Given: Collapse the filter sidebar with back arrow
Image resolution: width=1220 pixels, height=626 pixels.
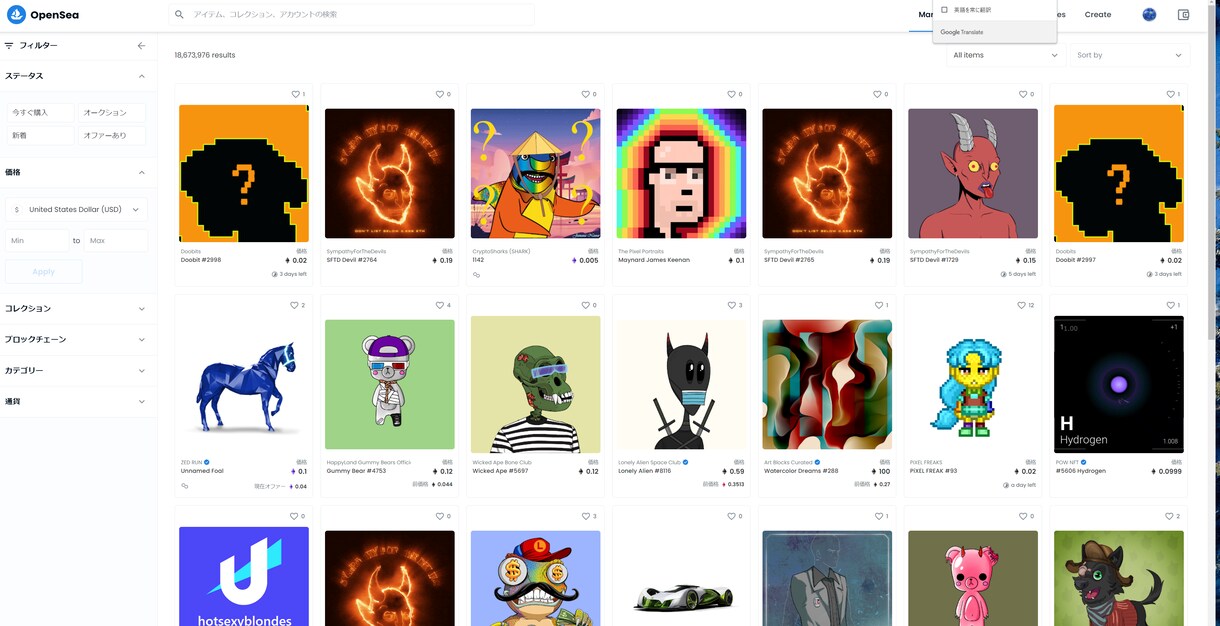Looking at the screenshot, I should (141, 46).
